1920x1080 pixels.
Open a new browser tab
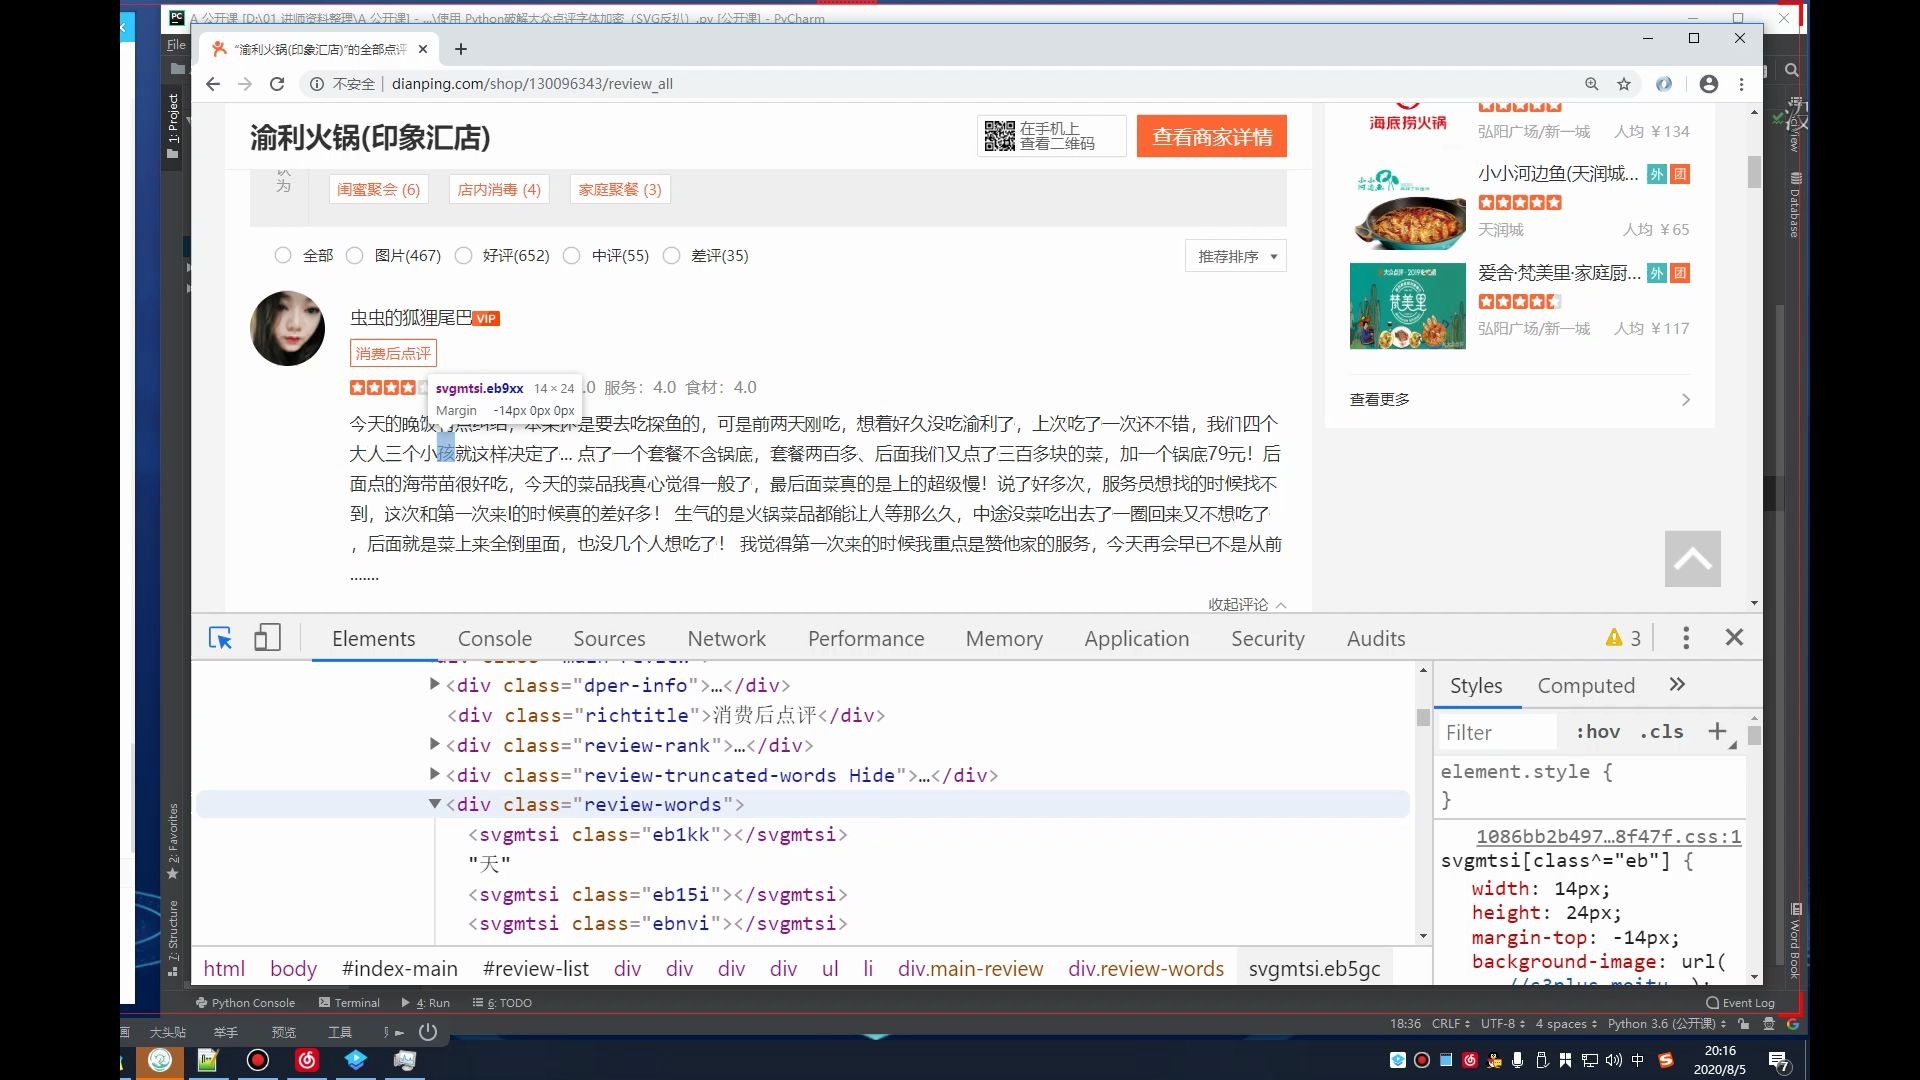click(460, 49)
